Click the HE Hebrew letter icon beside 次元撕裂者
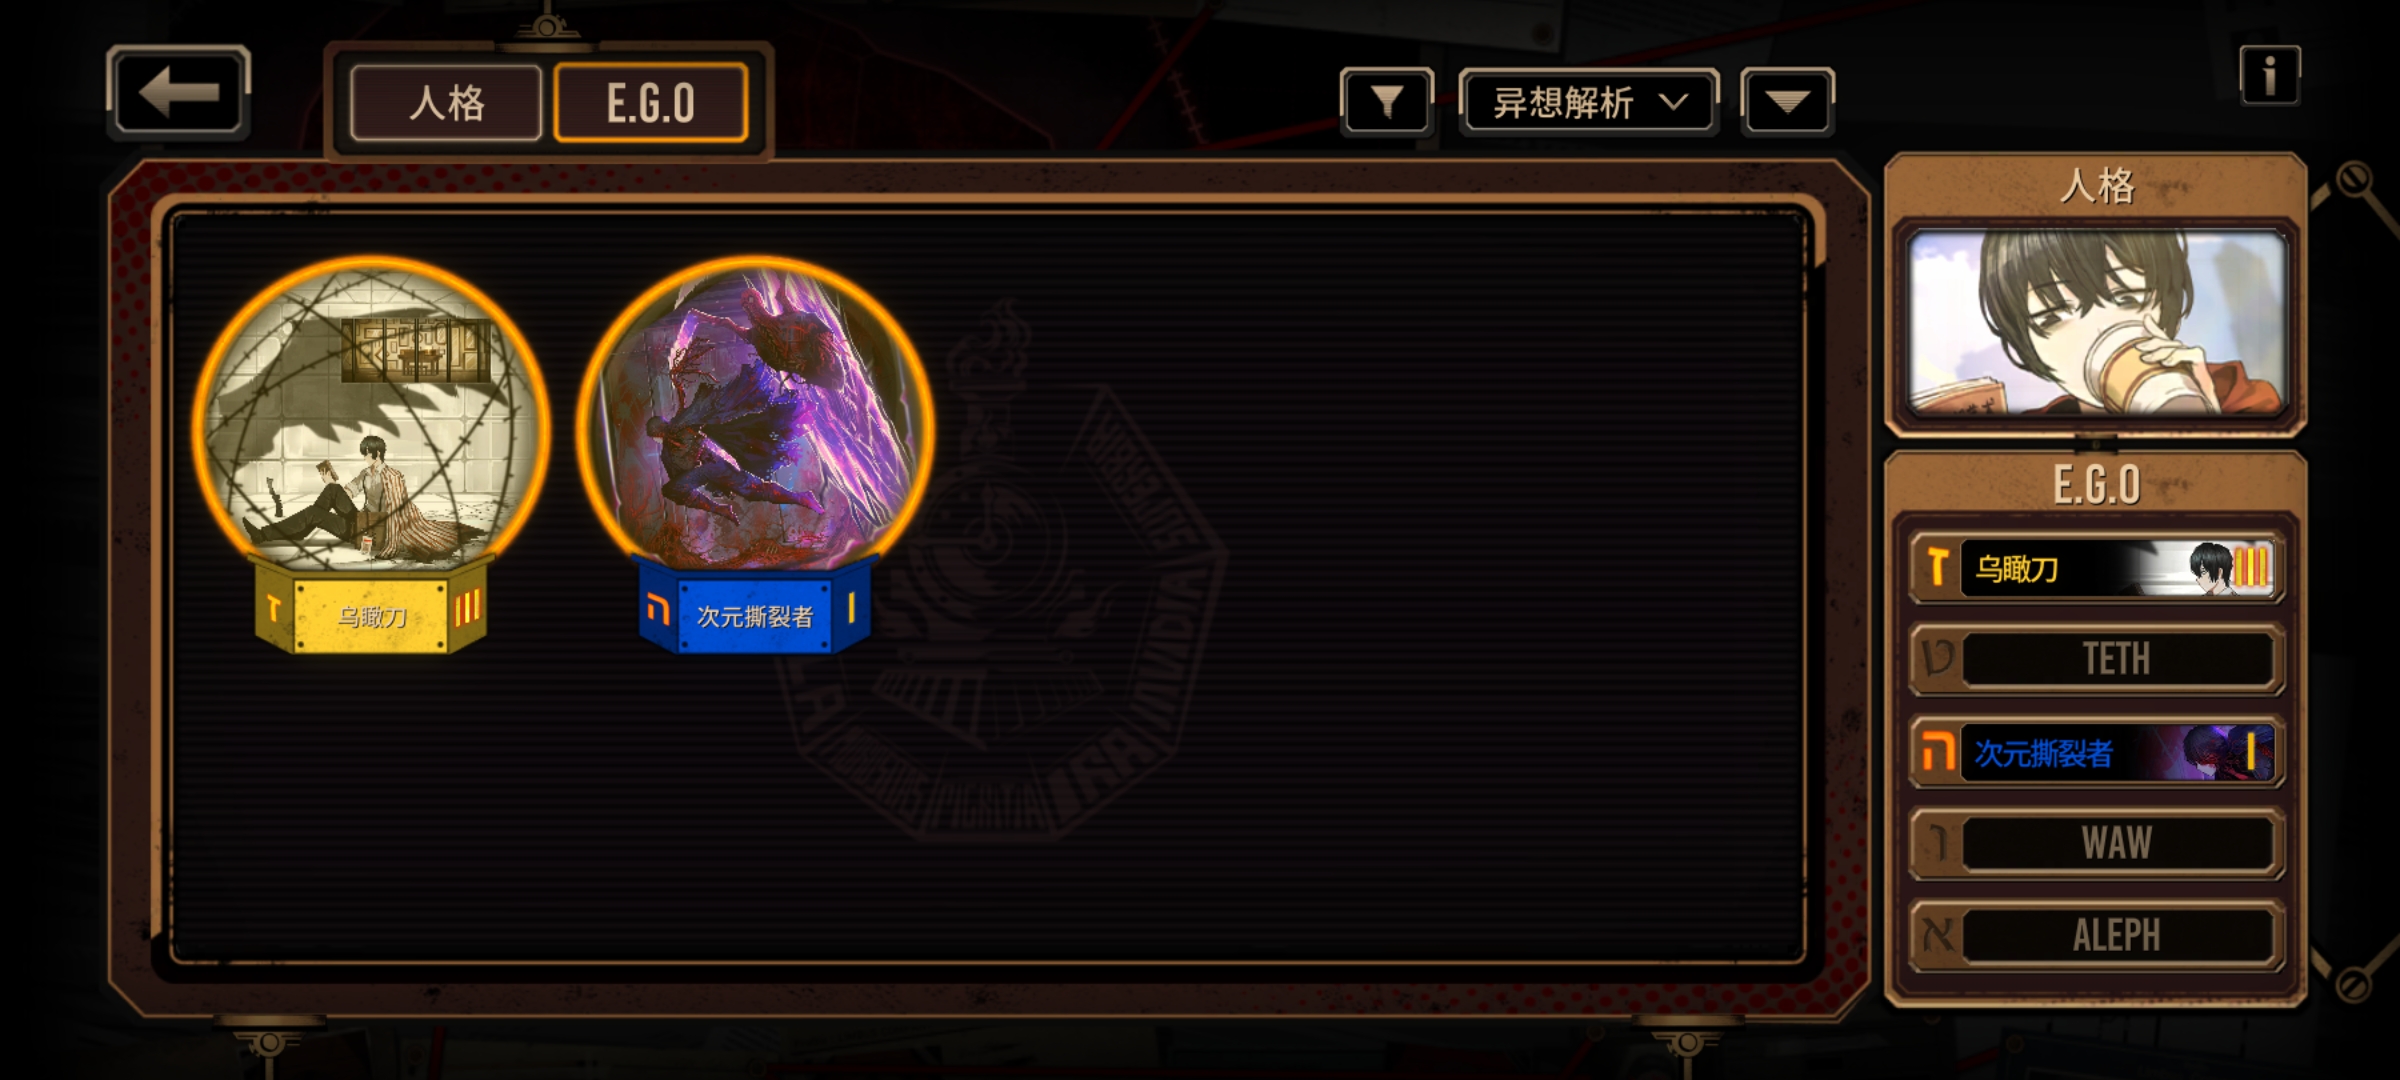This screenshot has height=1080, width=2400. pos(1937,752)
